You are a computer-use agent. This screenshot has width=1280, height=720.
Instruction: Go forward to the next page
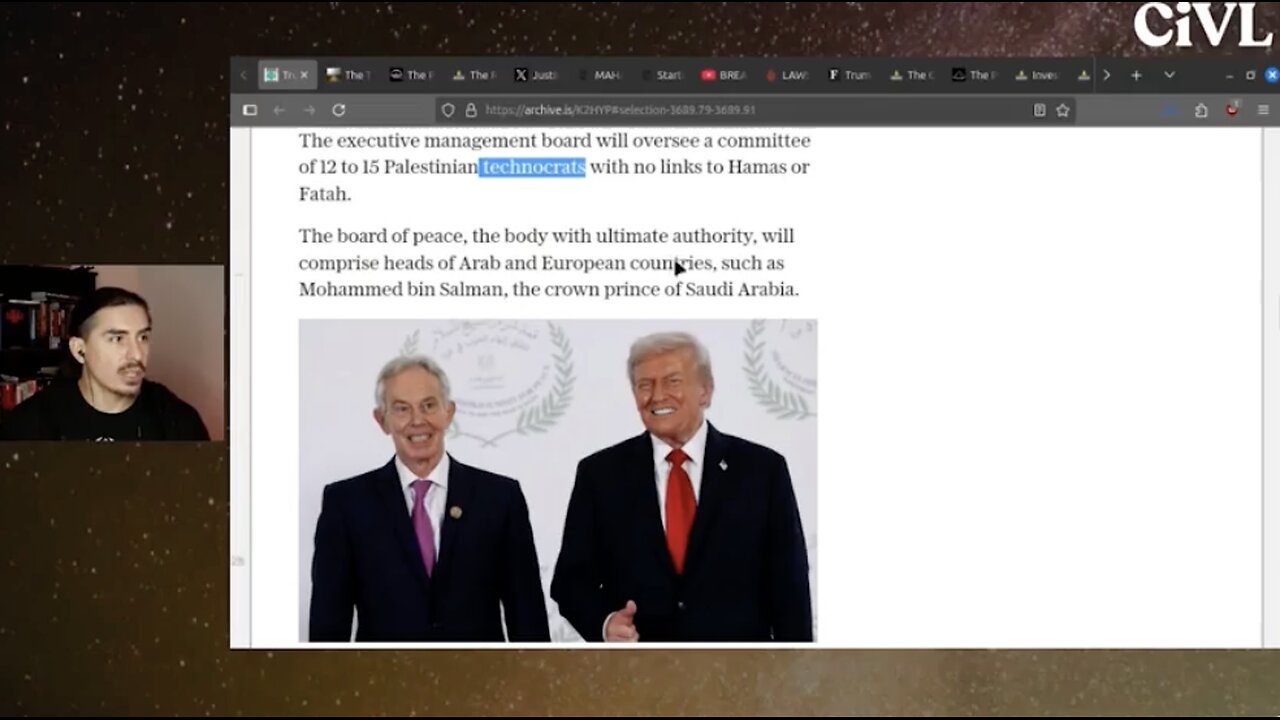coord(309,110)
